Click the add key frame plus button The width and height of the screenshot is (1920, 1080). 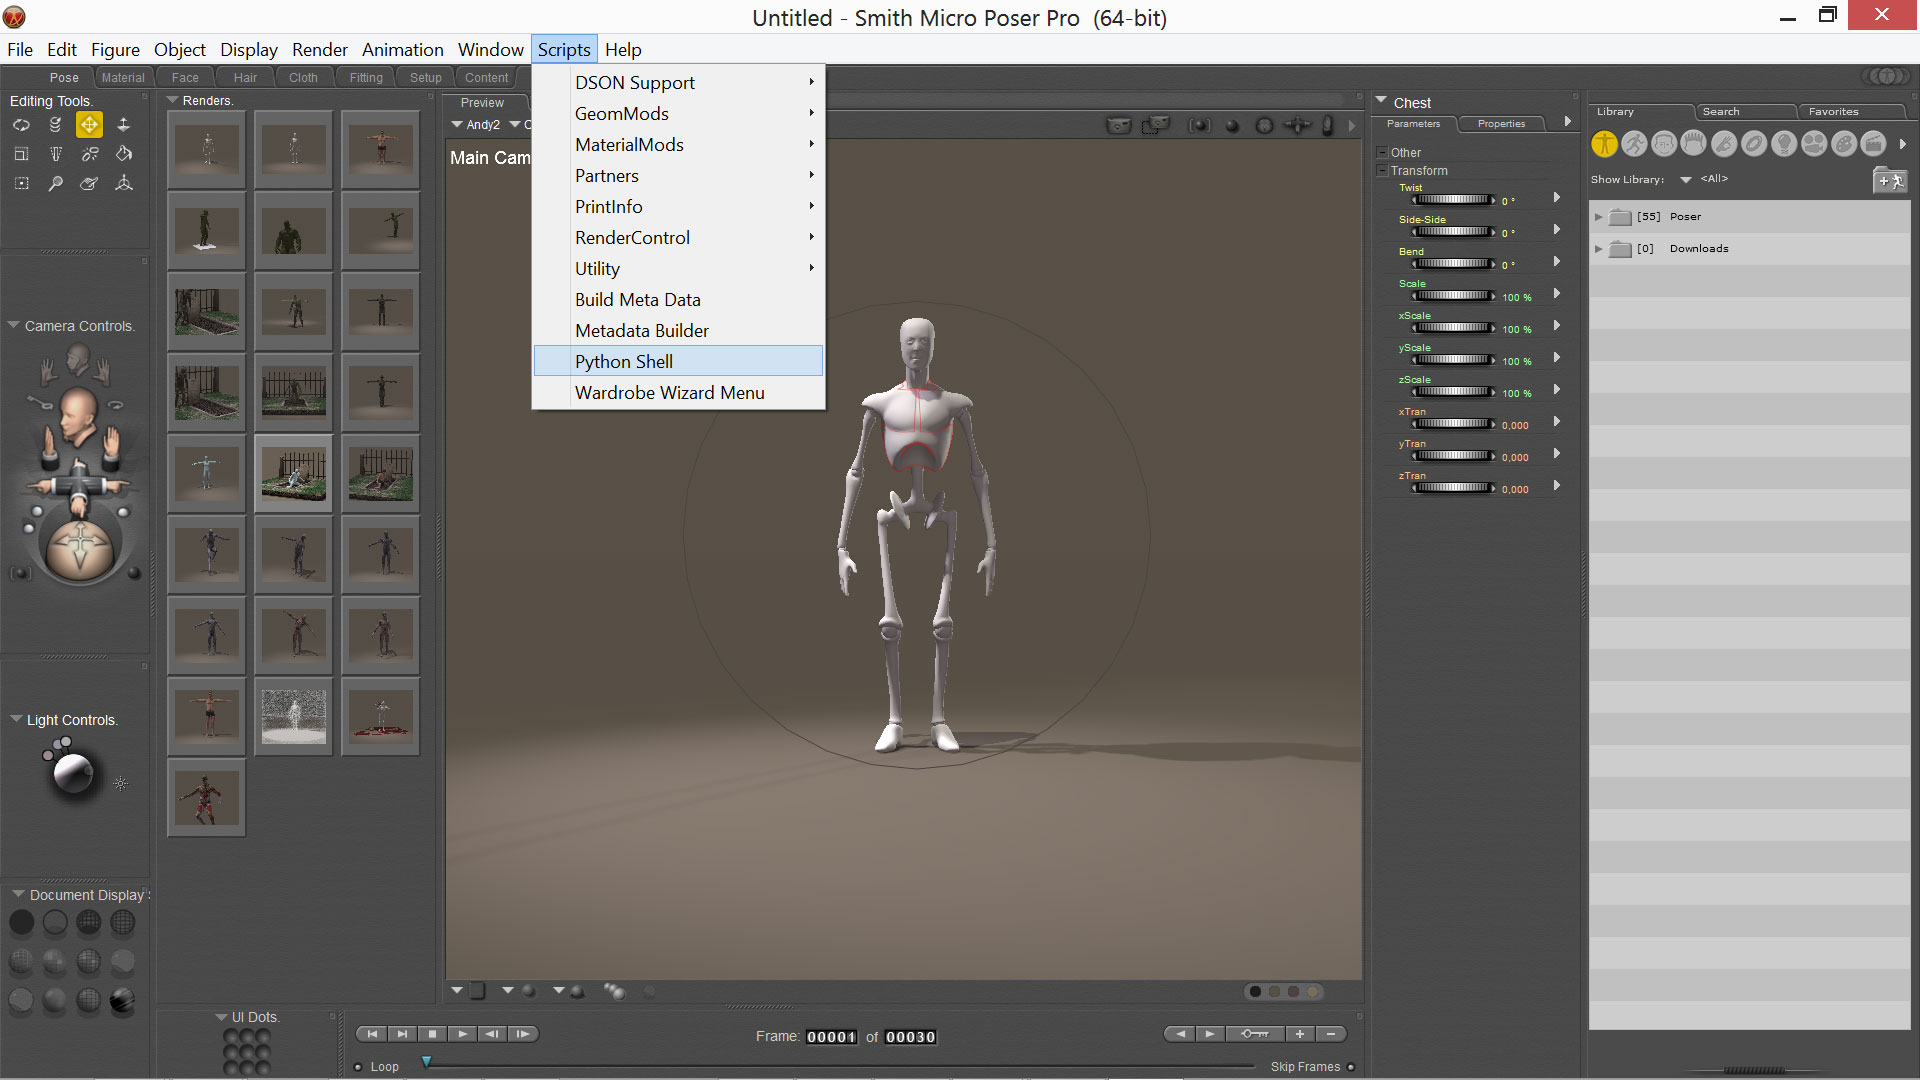pyautogui.click(x=1299, y=1034)
